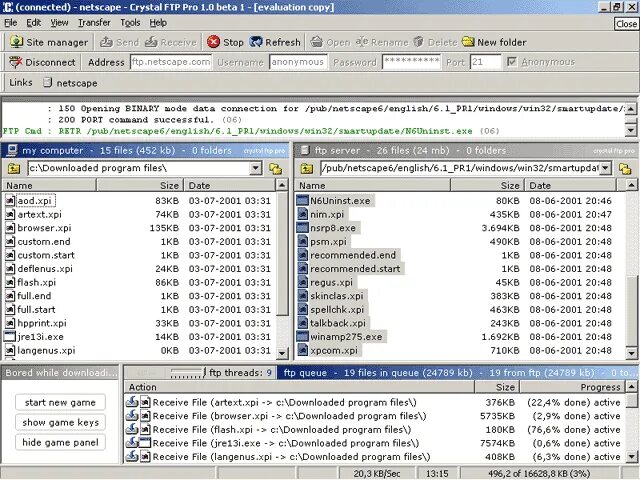Click the nsrp8.exe icon
Viewport: 640px width, 480px height.
tap(302, 228)
